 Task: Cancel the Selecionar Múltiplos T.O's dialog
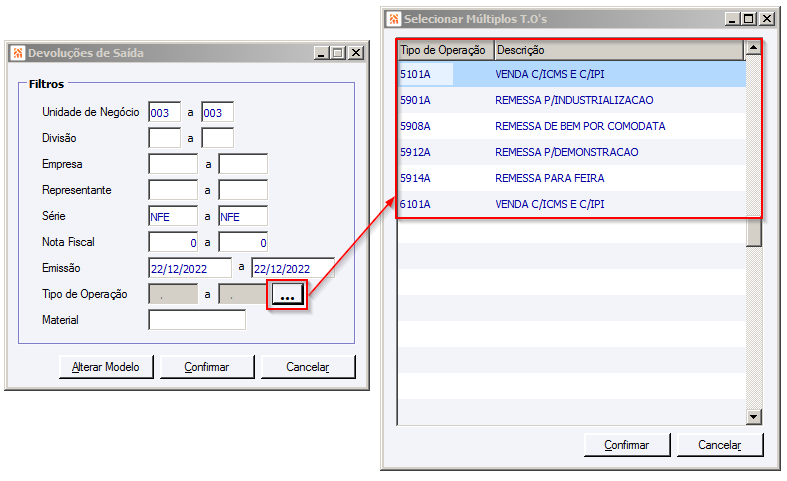720,445
